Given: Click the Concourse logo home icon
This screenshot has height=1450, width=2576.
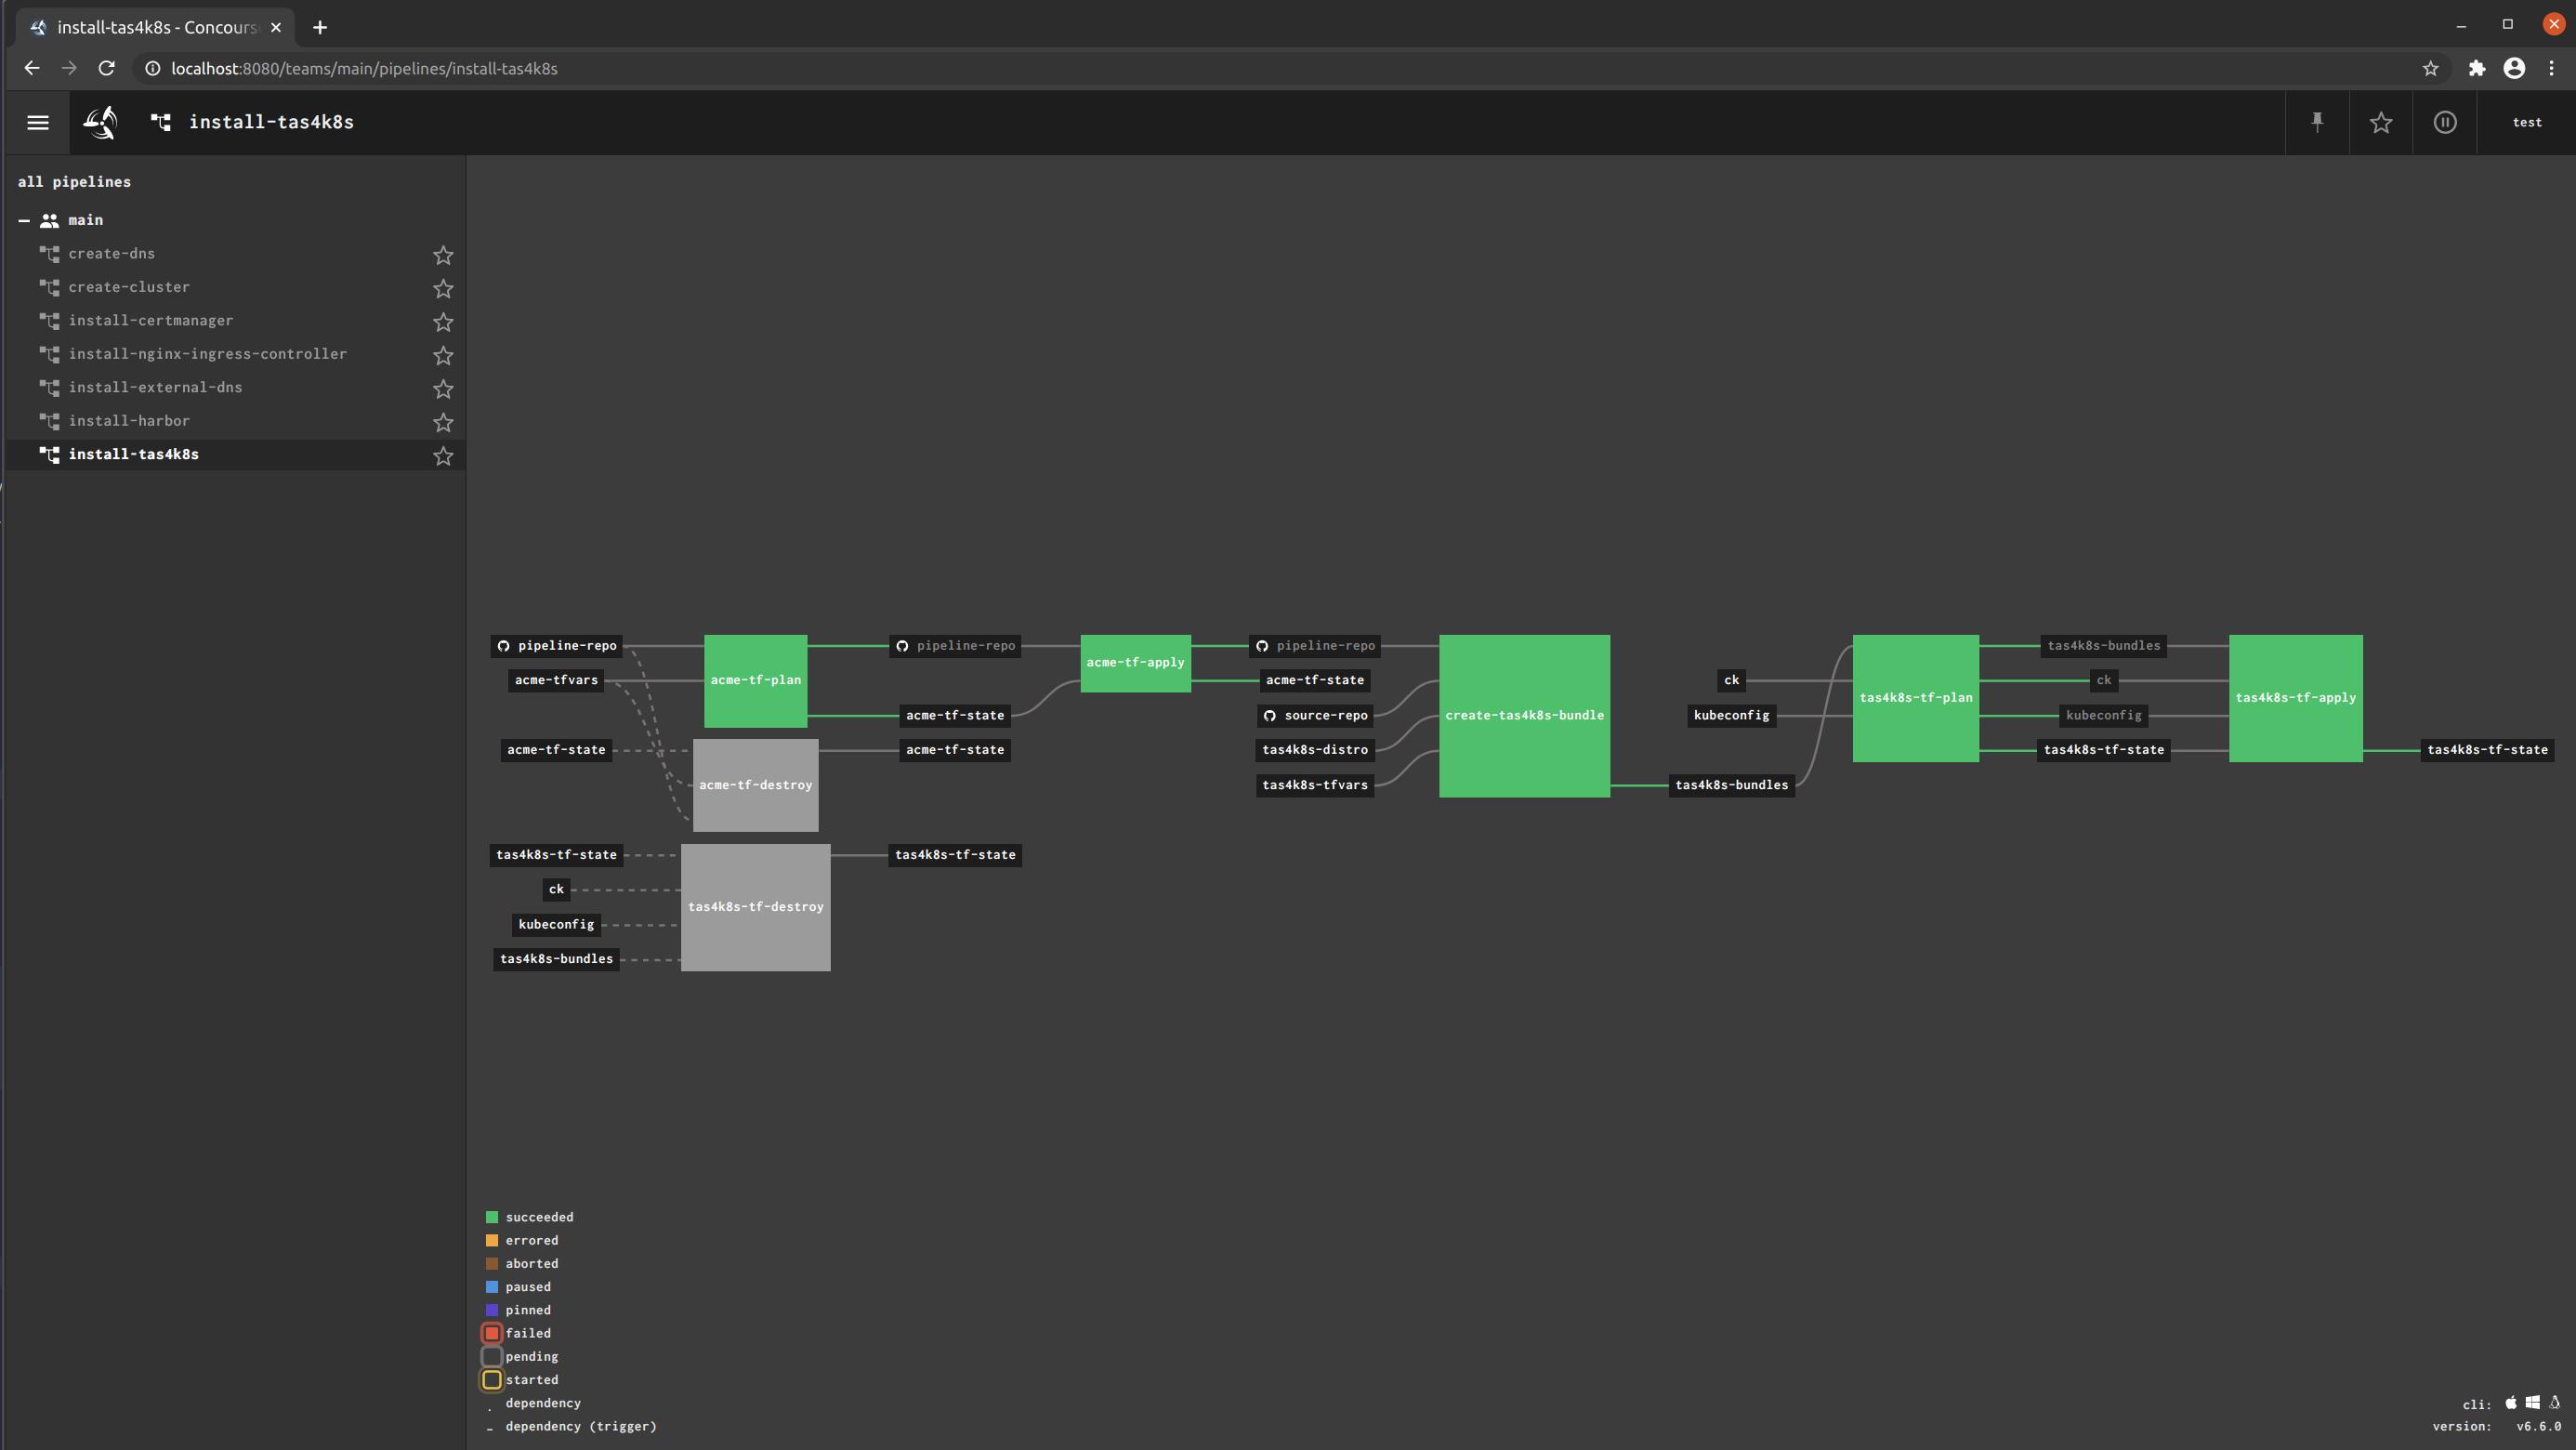Looking at the screenshot, I should click(100, 122).
